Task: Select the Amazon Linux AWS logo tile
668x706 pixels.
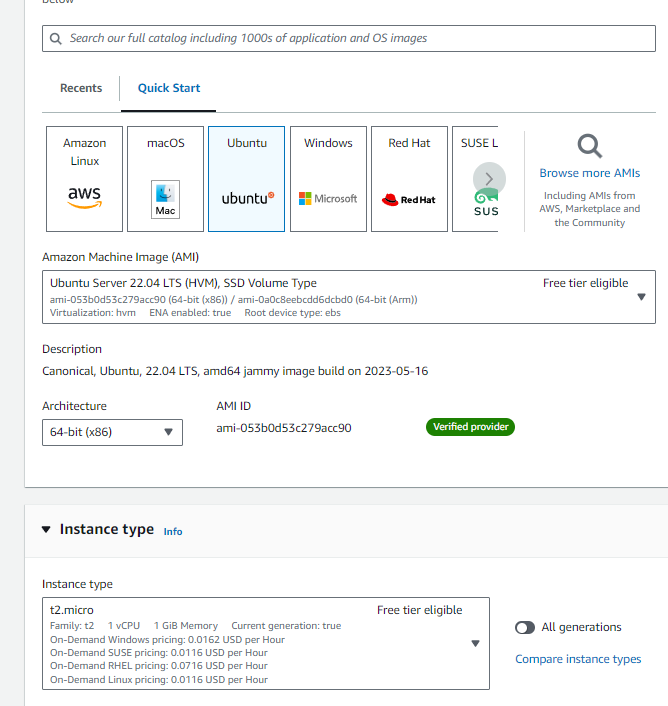Action: pos(84,179)
